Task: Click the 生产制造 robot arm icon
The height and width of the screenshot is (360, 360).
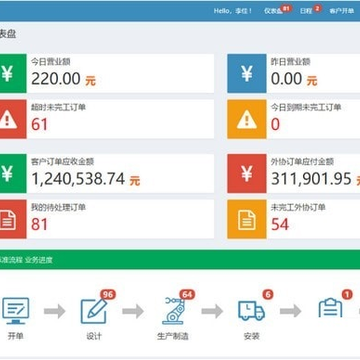Action: (173, 311)
